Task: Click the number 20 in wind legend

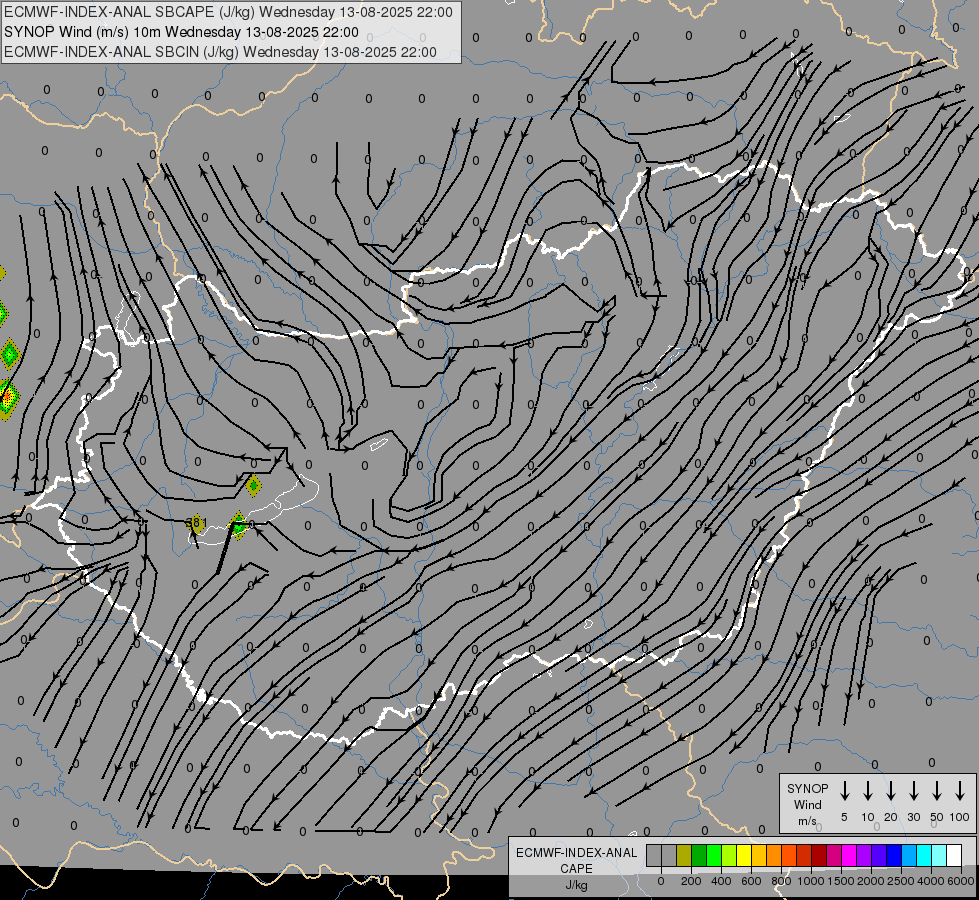Action: [891, 817]
